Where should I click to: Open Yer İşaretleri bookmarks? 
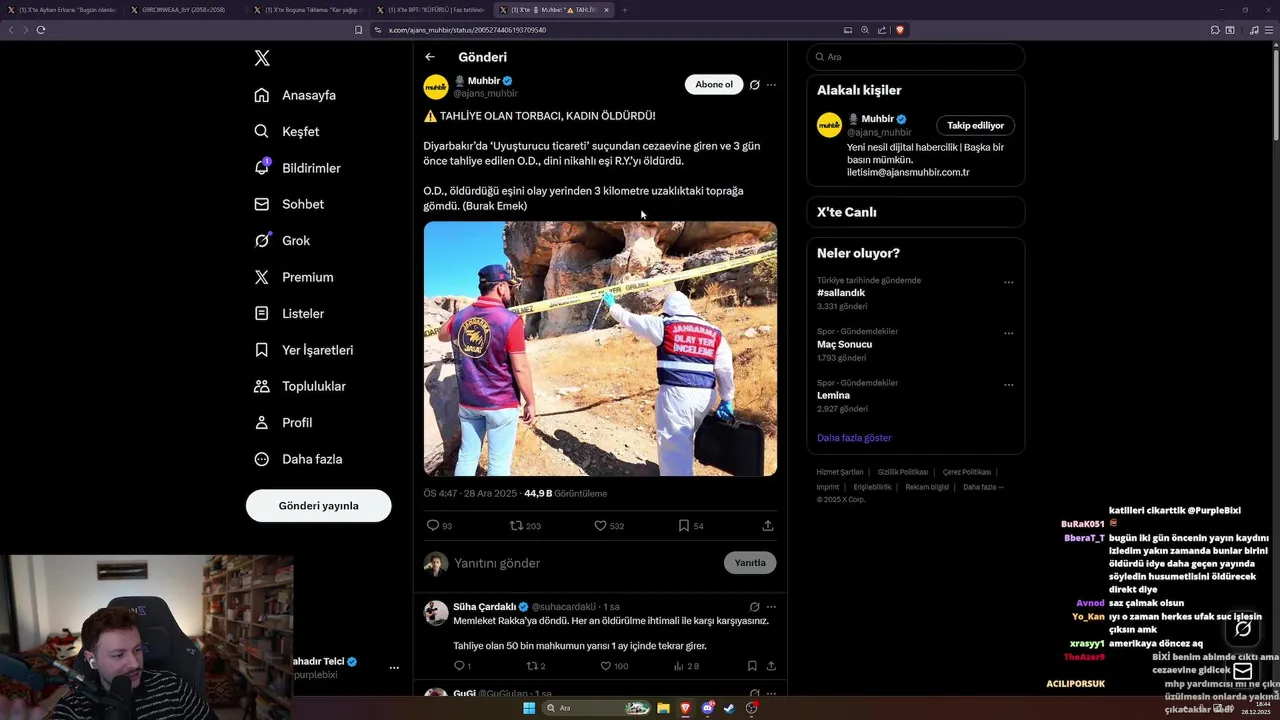(x=304, y=350)
